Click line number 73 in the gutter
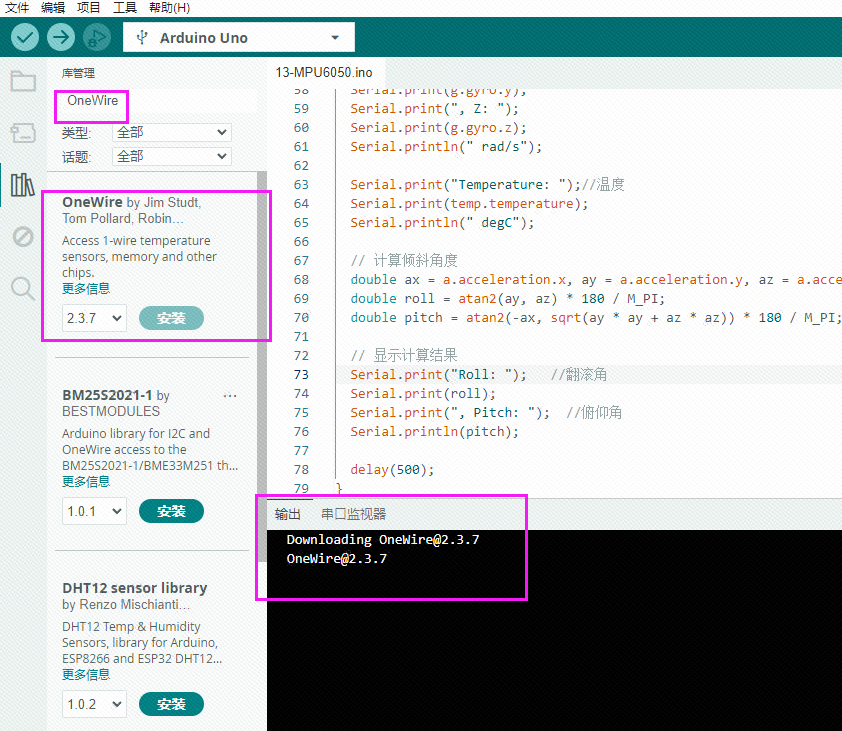Screen dimensions: 842x731 coord(301,374)
